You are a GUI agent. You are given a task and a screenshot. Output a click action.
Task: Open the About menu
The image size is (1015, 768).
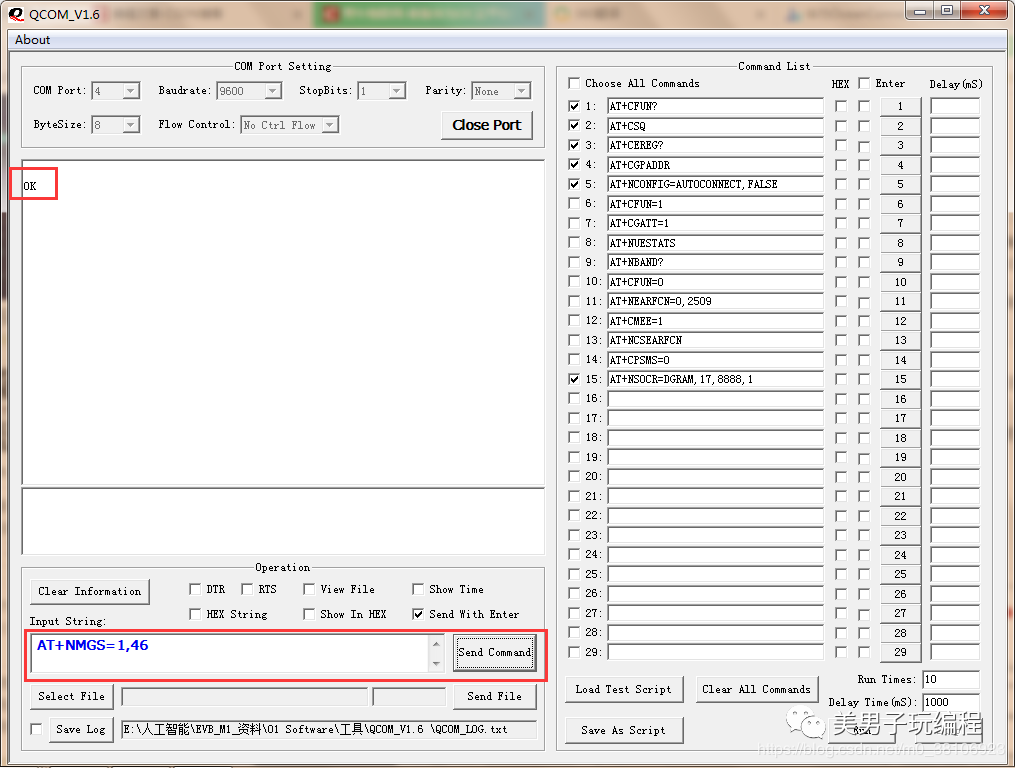pos(32,40)
